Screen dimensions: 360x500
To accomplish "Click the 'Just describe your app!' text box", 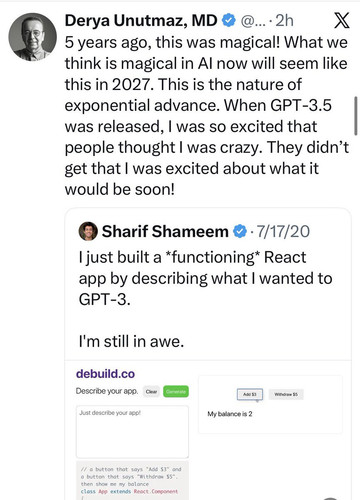I will point(132,432).
